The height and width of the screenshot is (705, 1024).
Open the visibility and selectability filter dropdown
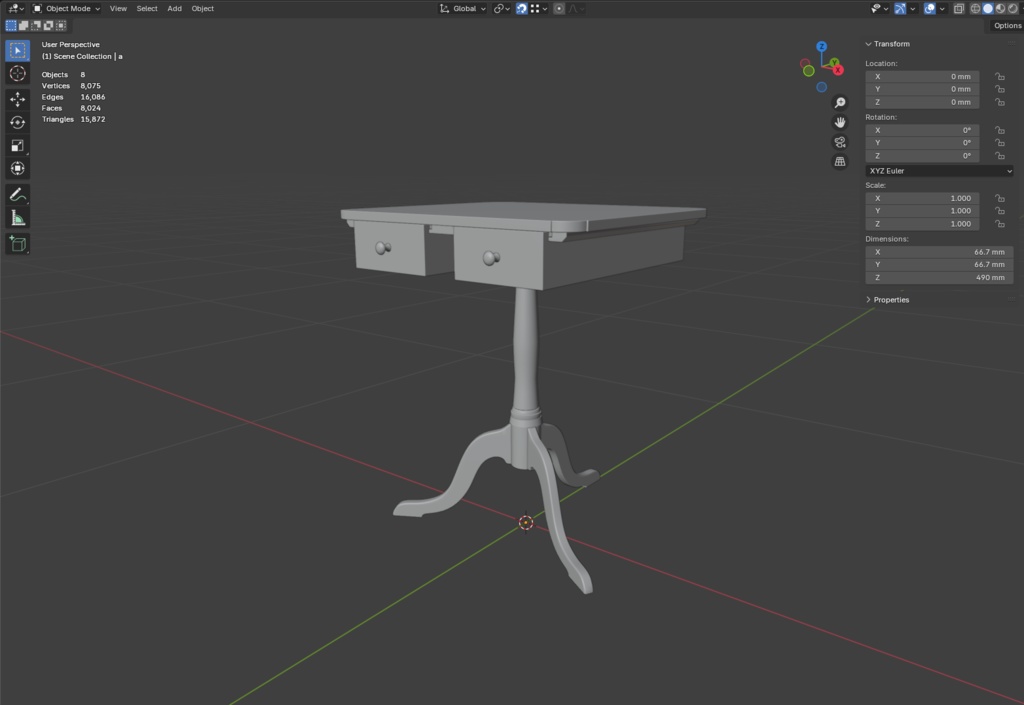[x=879, y=8]
